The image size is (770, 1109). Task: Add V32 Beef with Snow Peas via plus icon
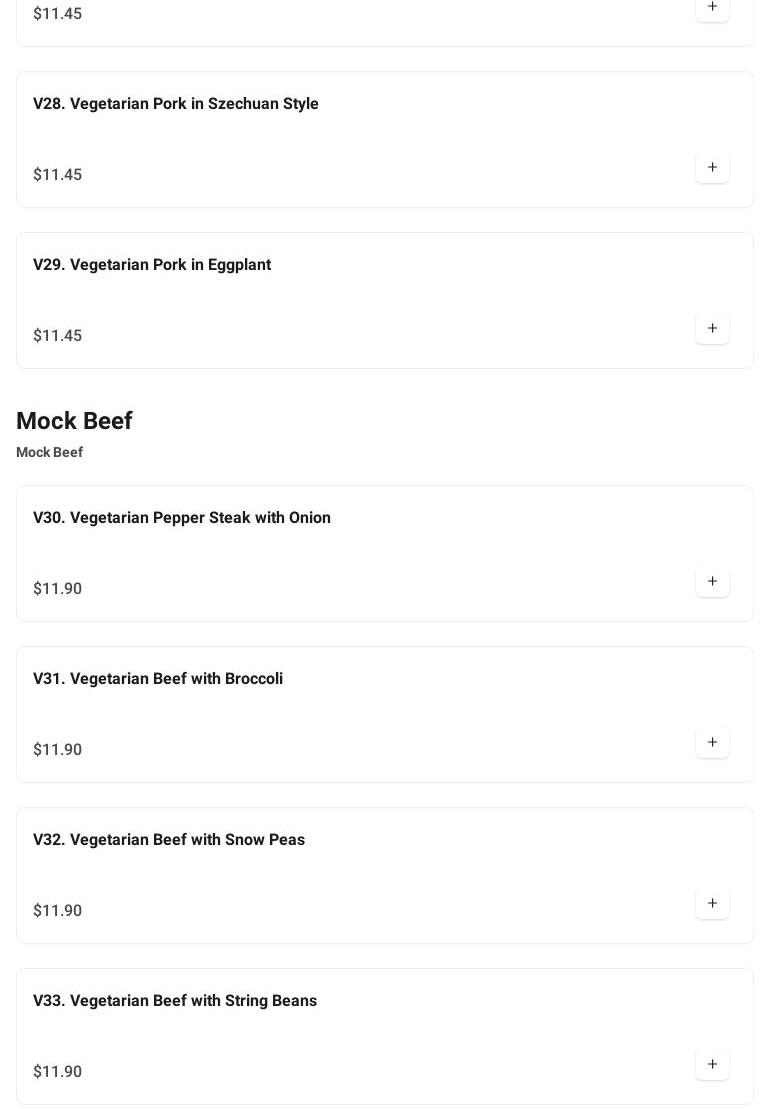pyautogui.click(x=712, y=903)
